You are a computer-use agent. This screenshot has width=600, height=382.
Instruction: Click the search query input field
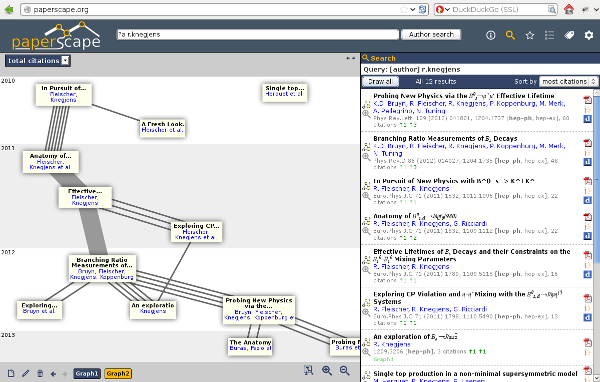(x=258, y=34)
